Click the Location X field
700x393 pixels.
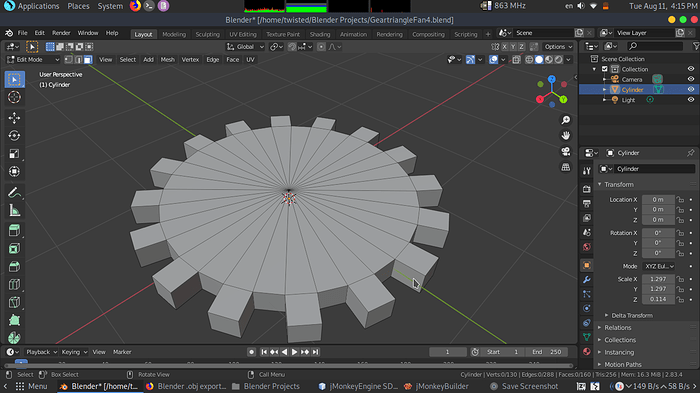(658, 200)
